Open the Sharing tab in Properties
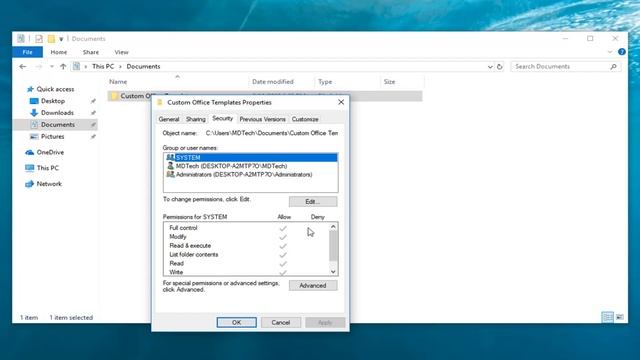Screen dimensions: 640x360 coord(196,119)
